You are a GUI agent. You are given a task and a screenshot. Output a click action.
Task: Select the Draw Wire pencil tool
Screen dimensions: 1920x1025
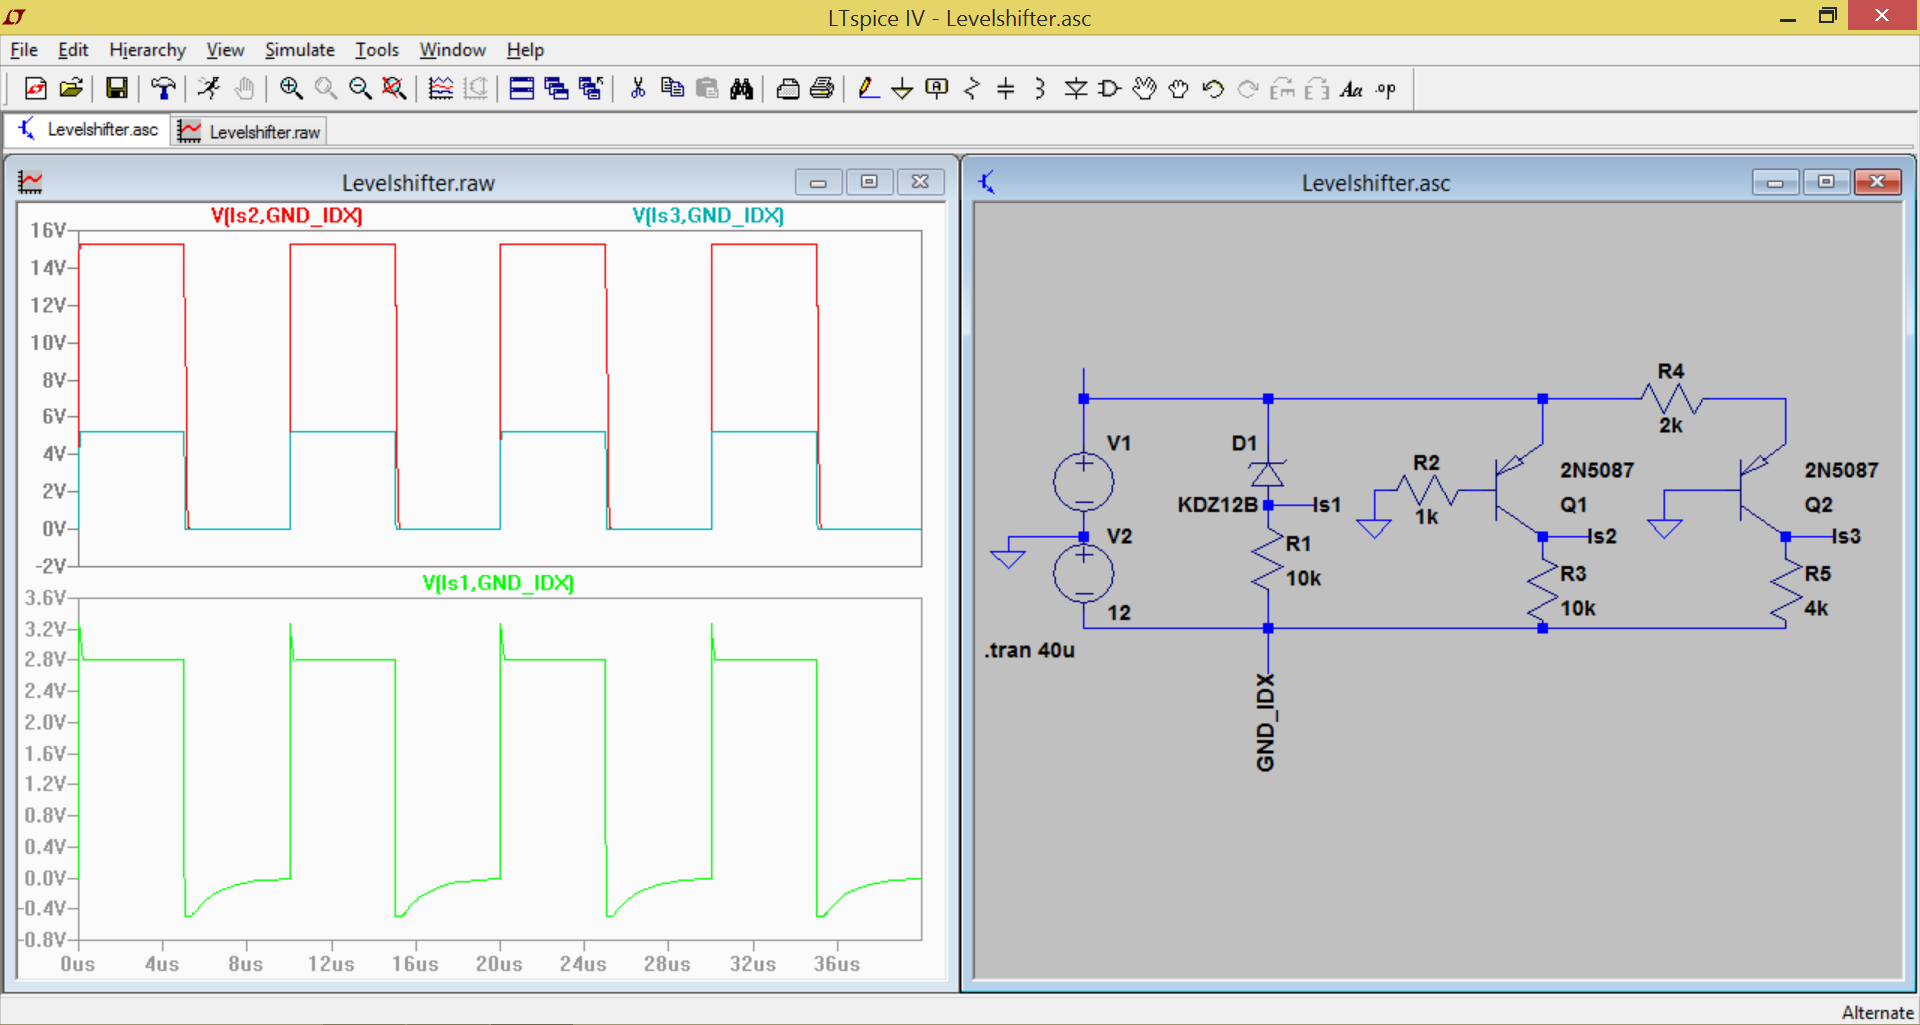click(x=868, y=89)
